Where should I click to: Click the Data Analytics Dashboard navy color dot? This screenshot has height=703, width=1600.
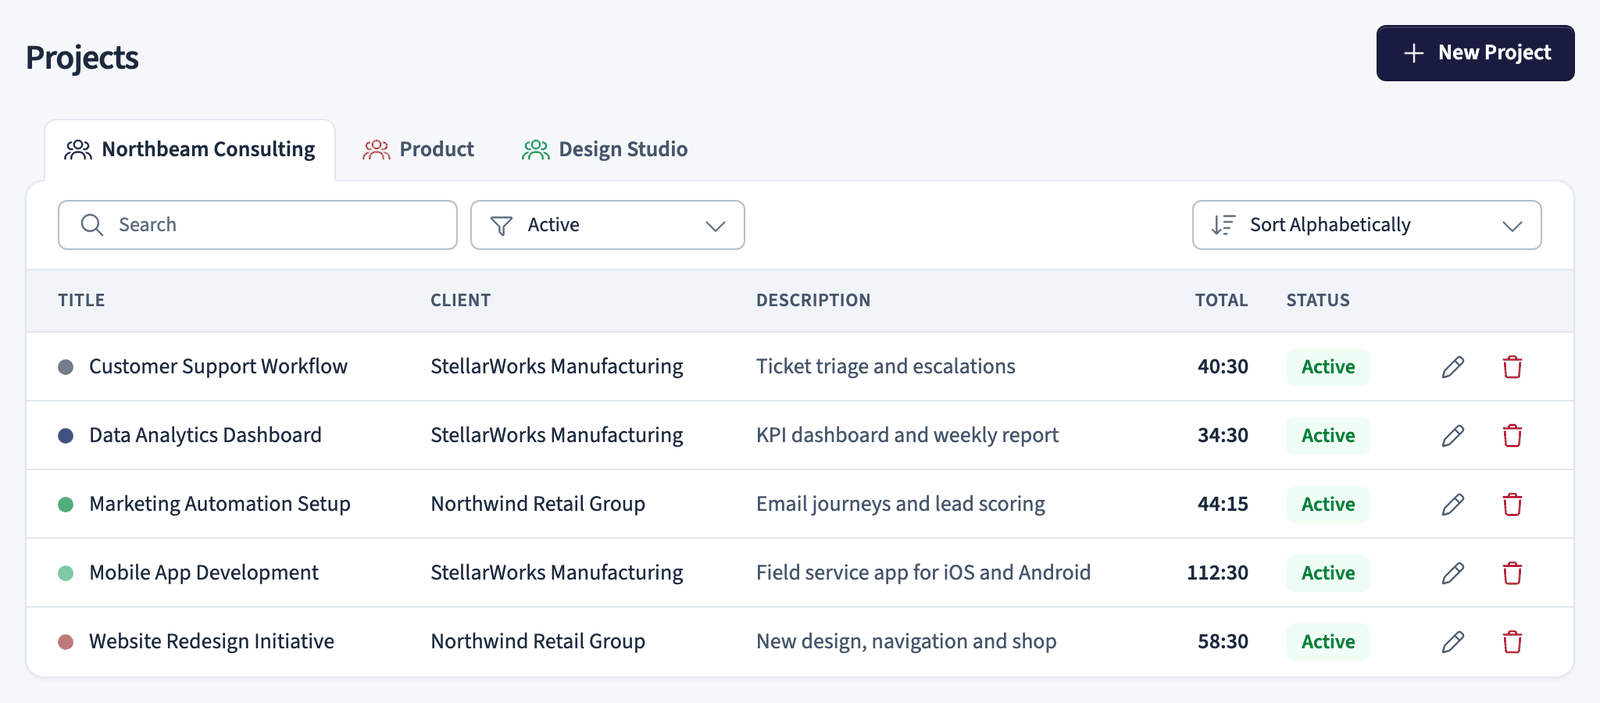pyautogui.click(x=66, y=435)
